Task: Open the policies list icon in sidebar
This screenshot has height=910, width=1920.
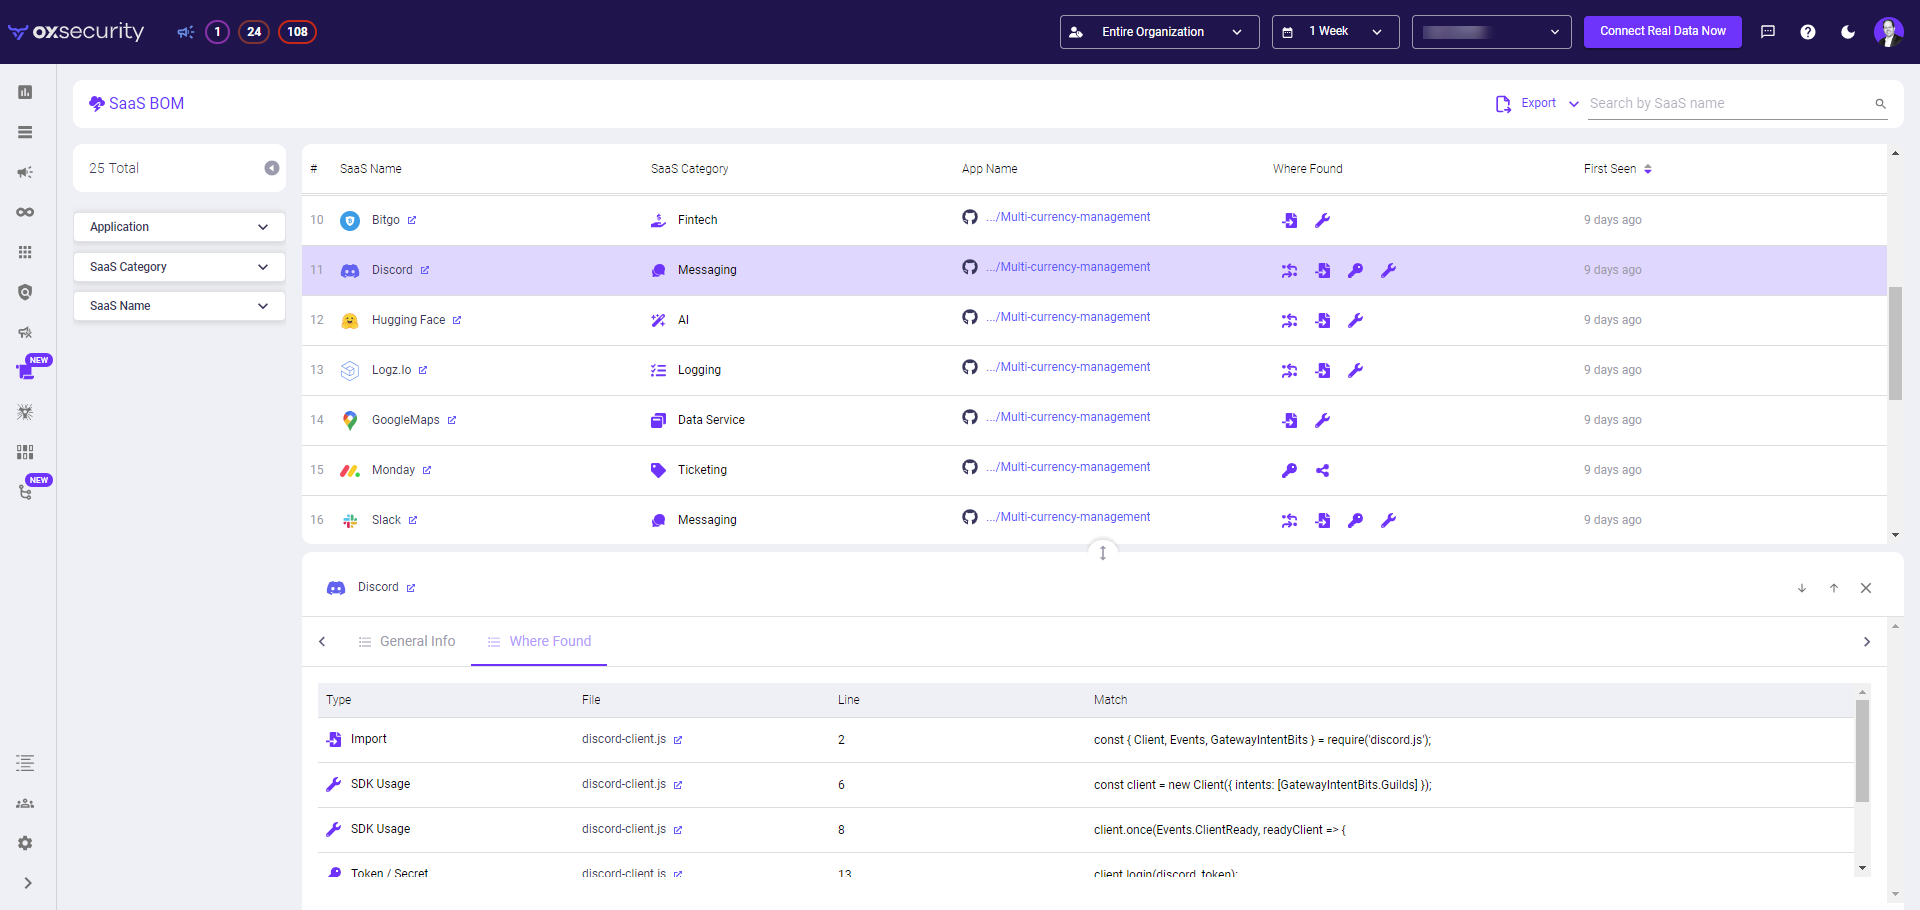Action: pos(25,763)
